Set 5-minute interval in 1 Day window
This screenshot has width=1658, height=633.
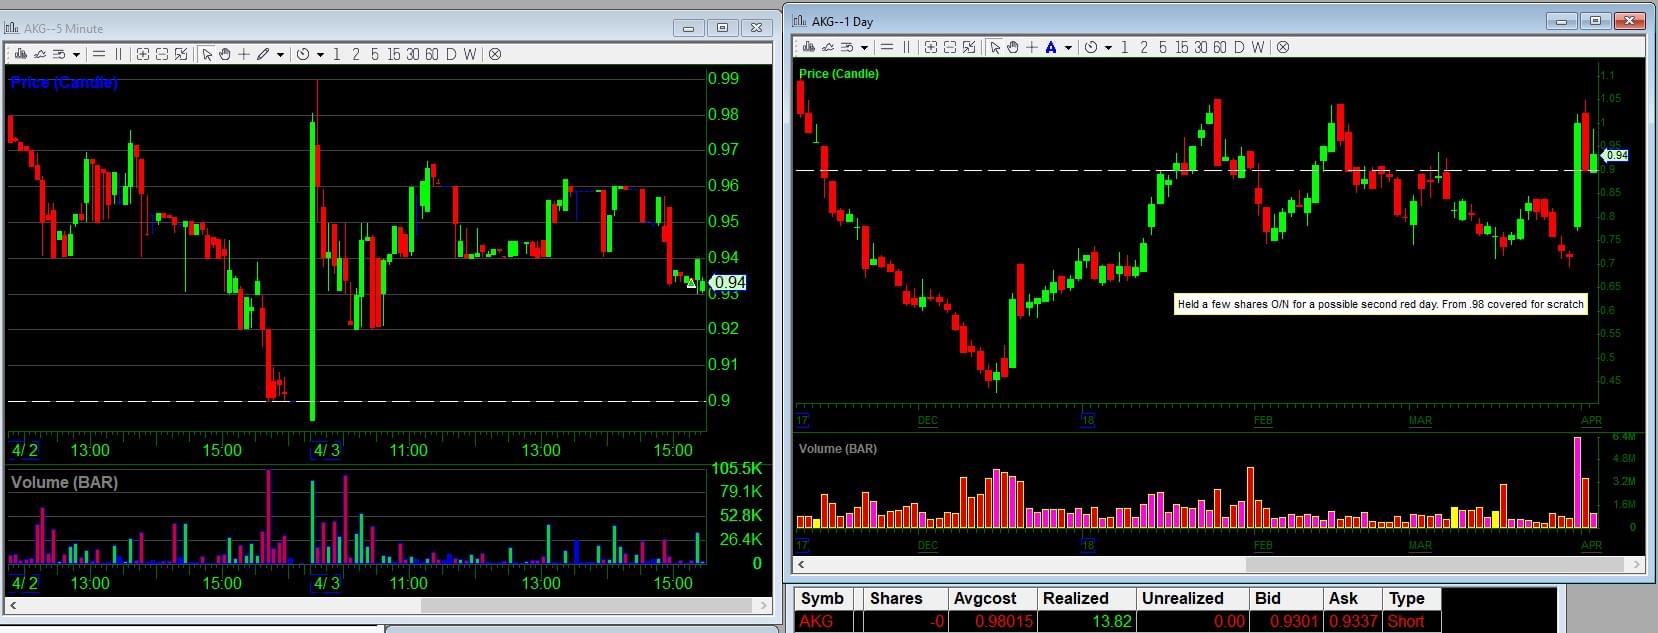[1163, 47]
